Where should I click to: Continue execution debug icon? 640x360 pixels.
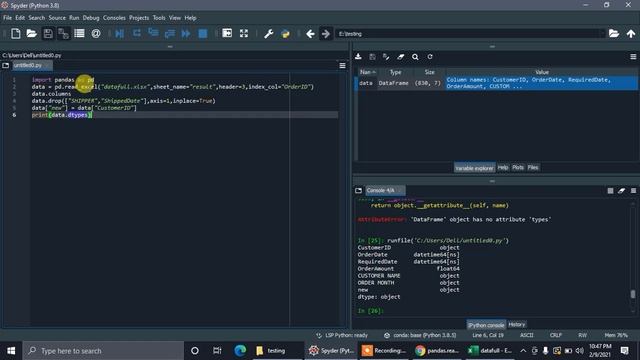point(186,33)
